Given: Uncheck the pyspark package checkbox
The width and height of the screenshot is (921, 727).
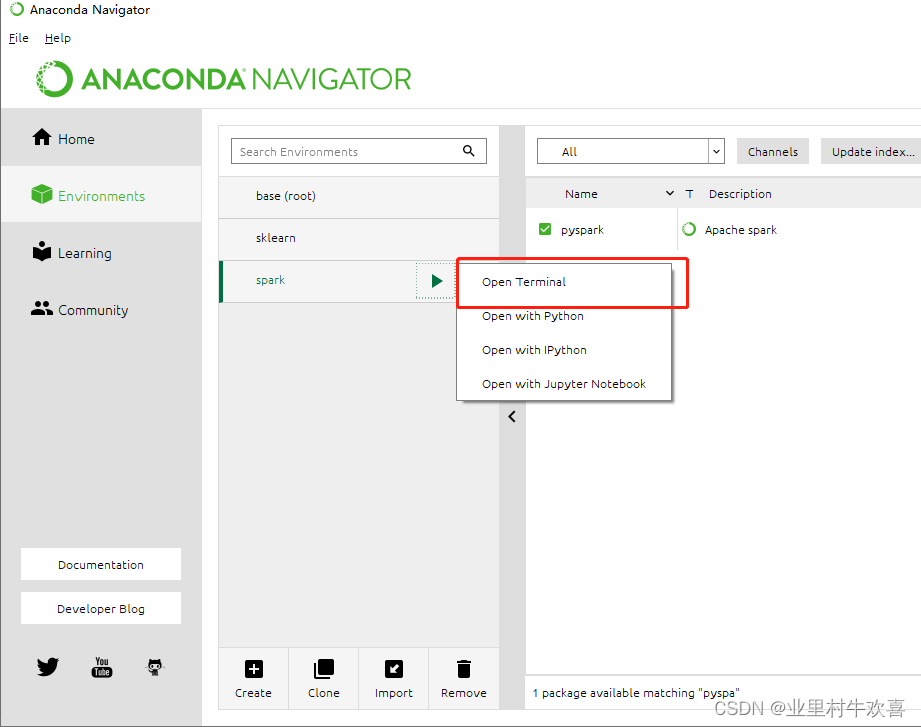Looking at the screenshot, I should [x=545, y=229].
